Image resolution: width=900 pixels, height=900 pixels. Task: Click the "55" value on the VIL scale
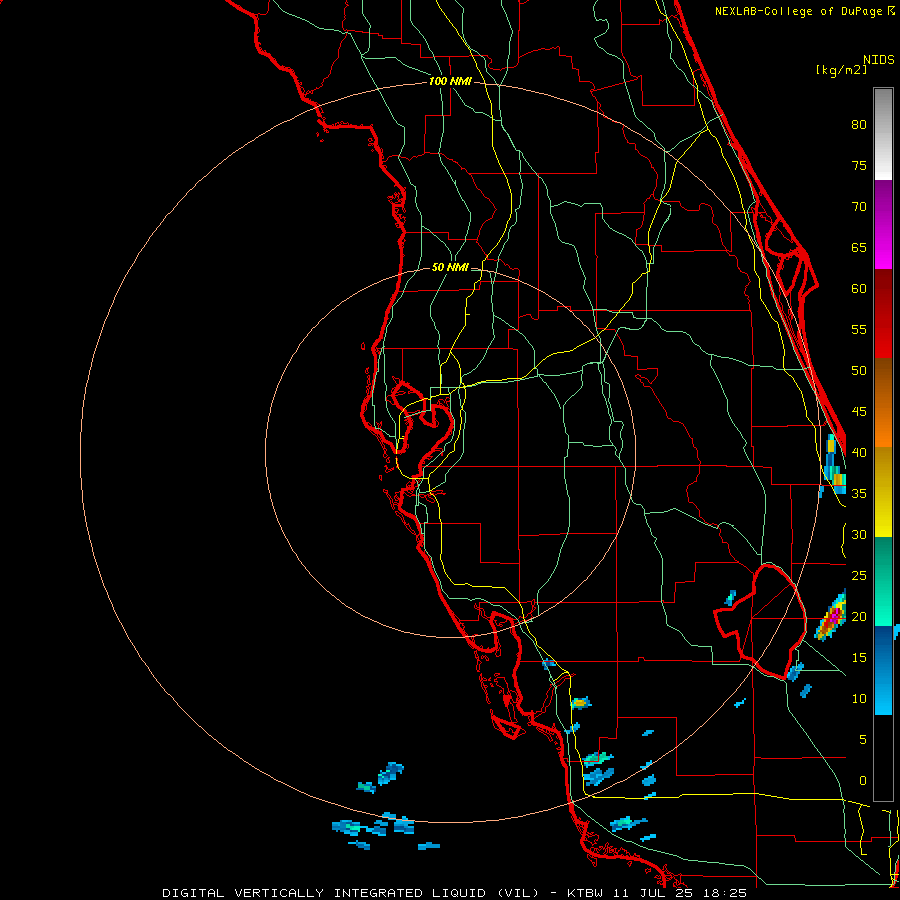pos(859,329)
